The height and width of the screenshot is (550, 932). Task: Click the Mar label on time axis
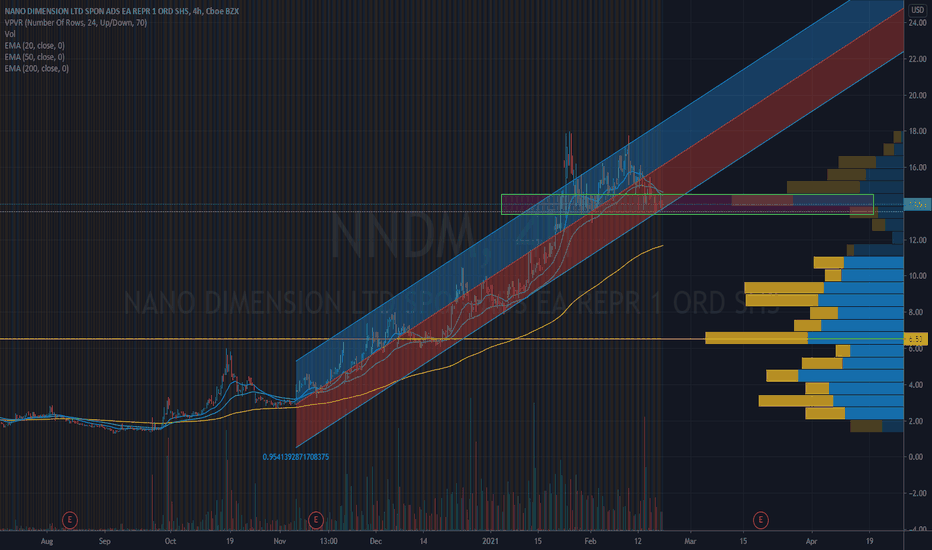(x=690, y=541)
